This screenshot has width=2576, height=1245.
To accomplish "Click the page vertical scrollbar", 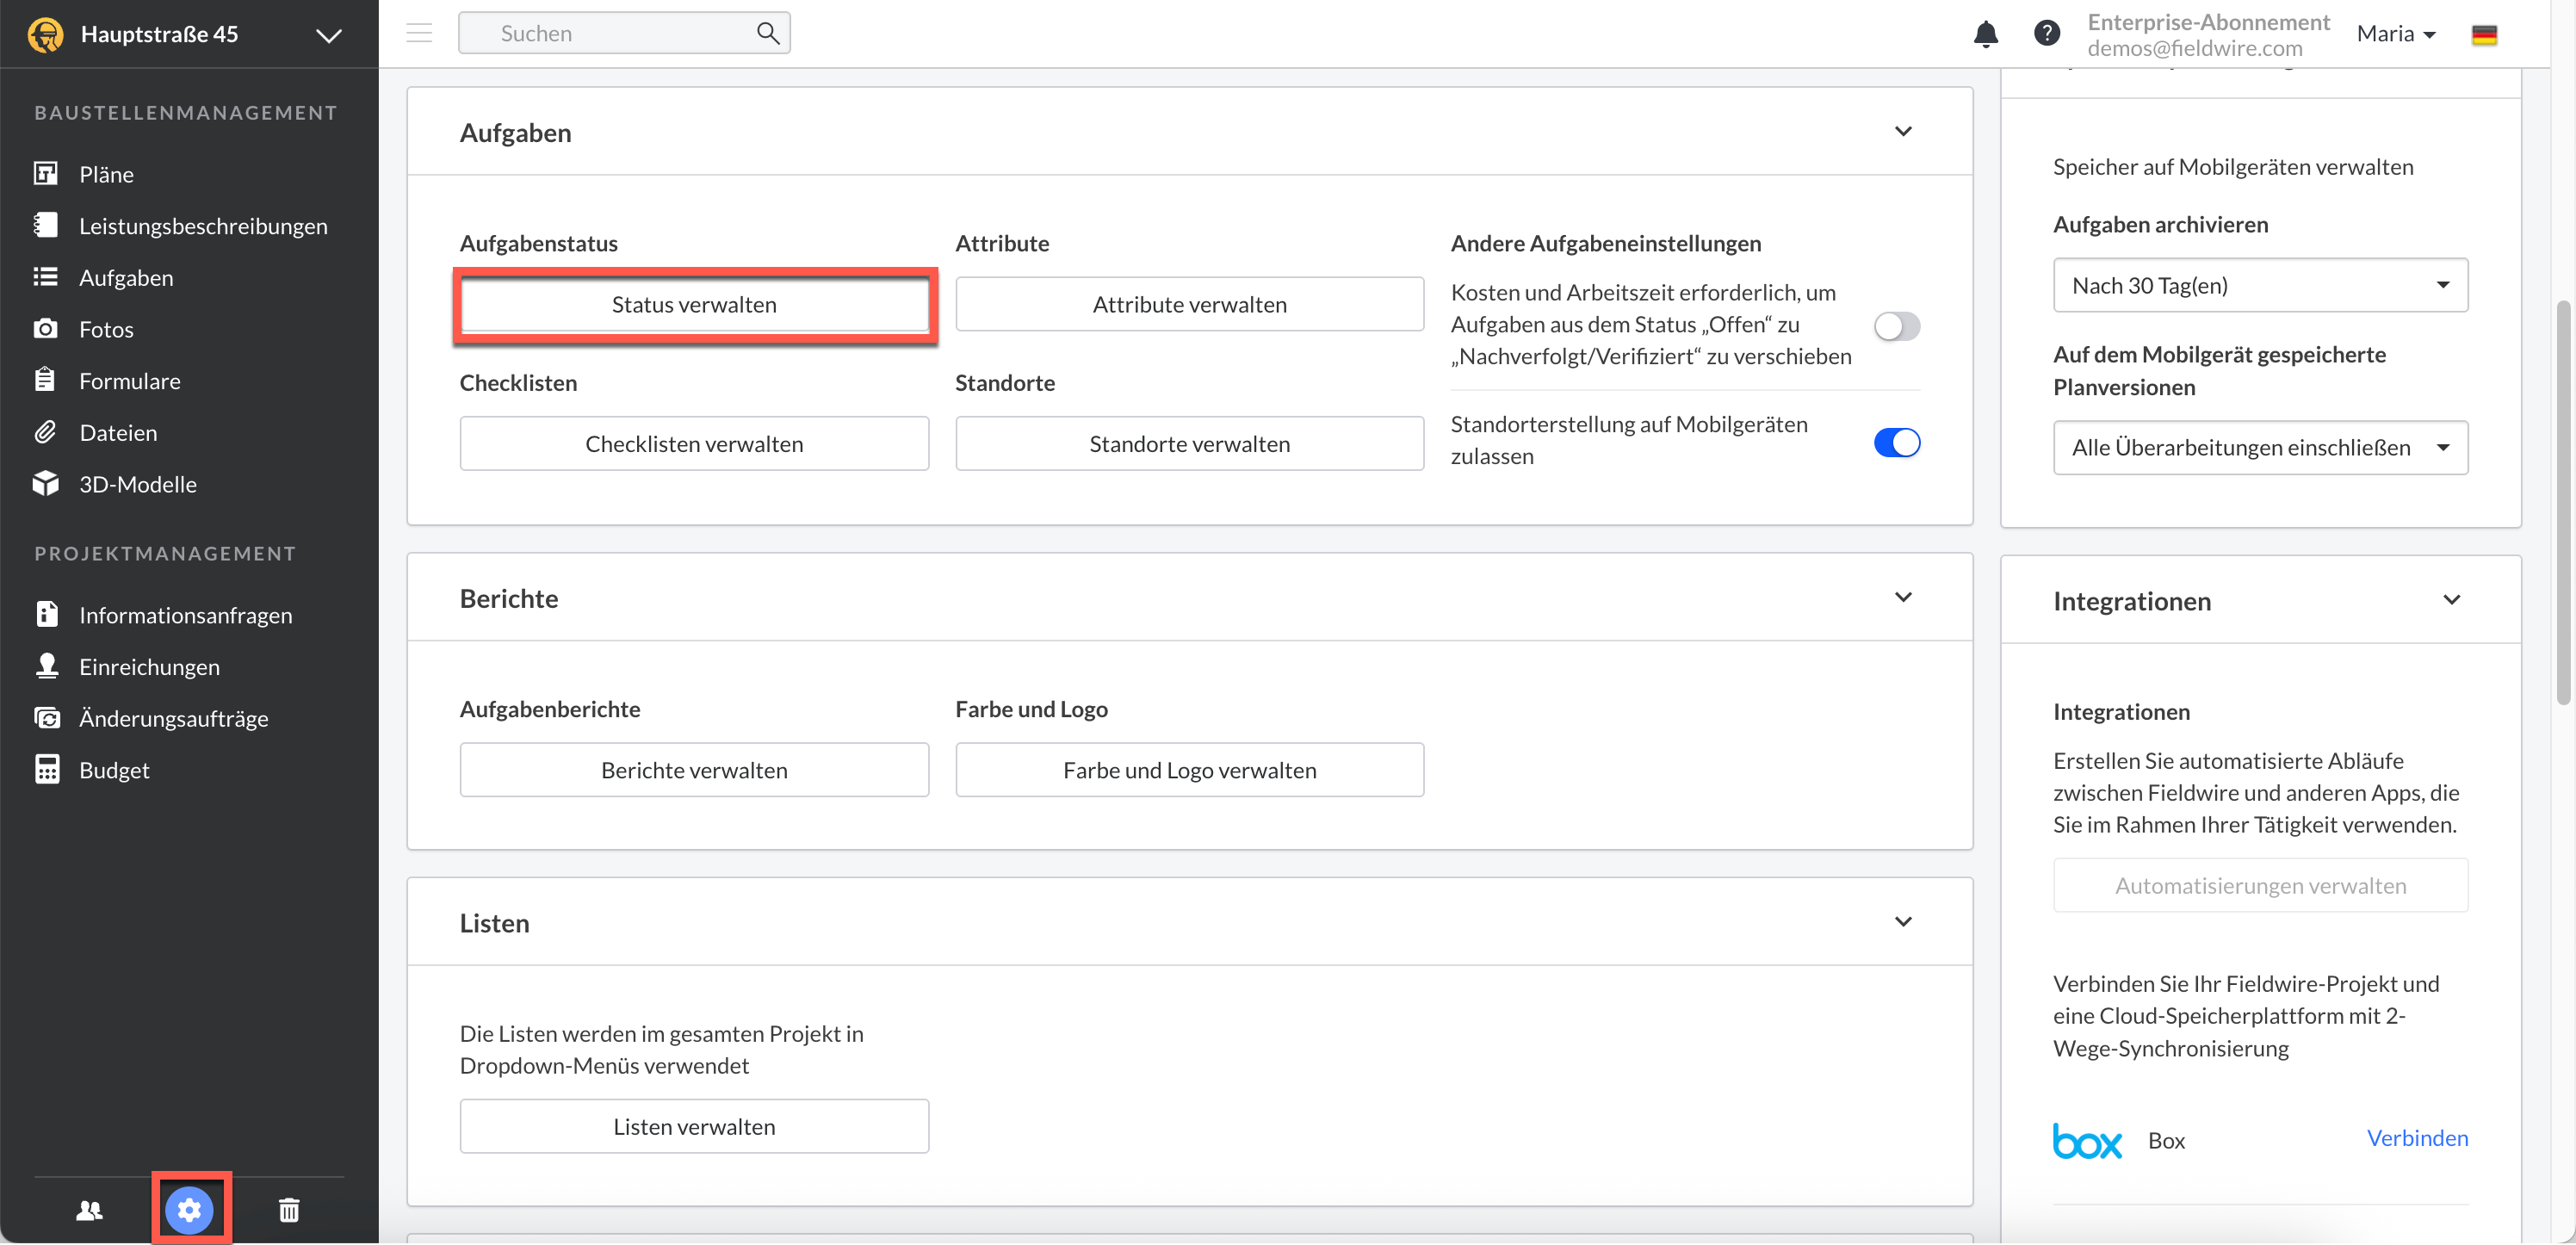I will 2563,500.
